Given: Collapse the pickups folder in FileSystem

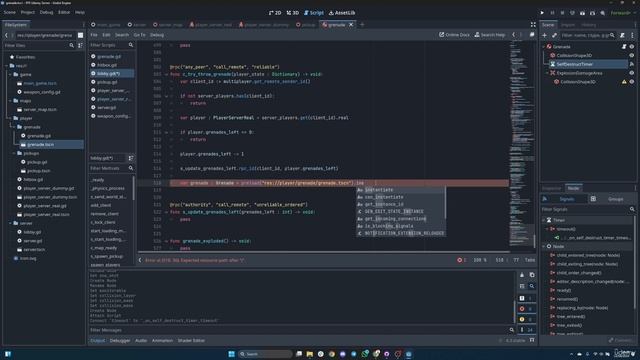Looking at the screenshot, I should pyautogui.click(x=14, y=153).
